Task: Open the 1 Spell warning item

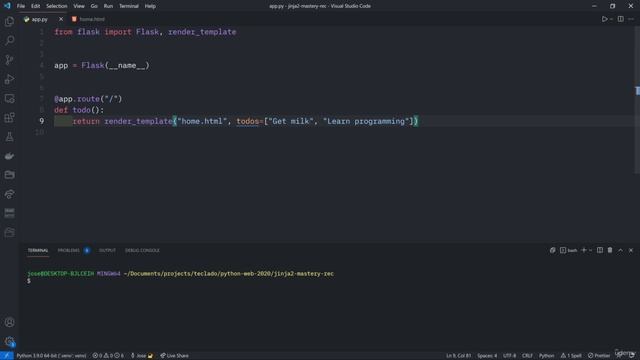Action: (571, 356)
